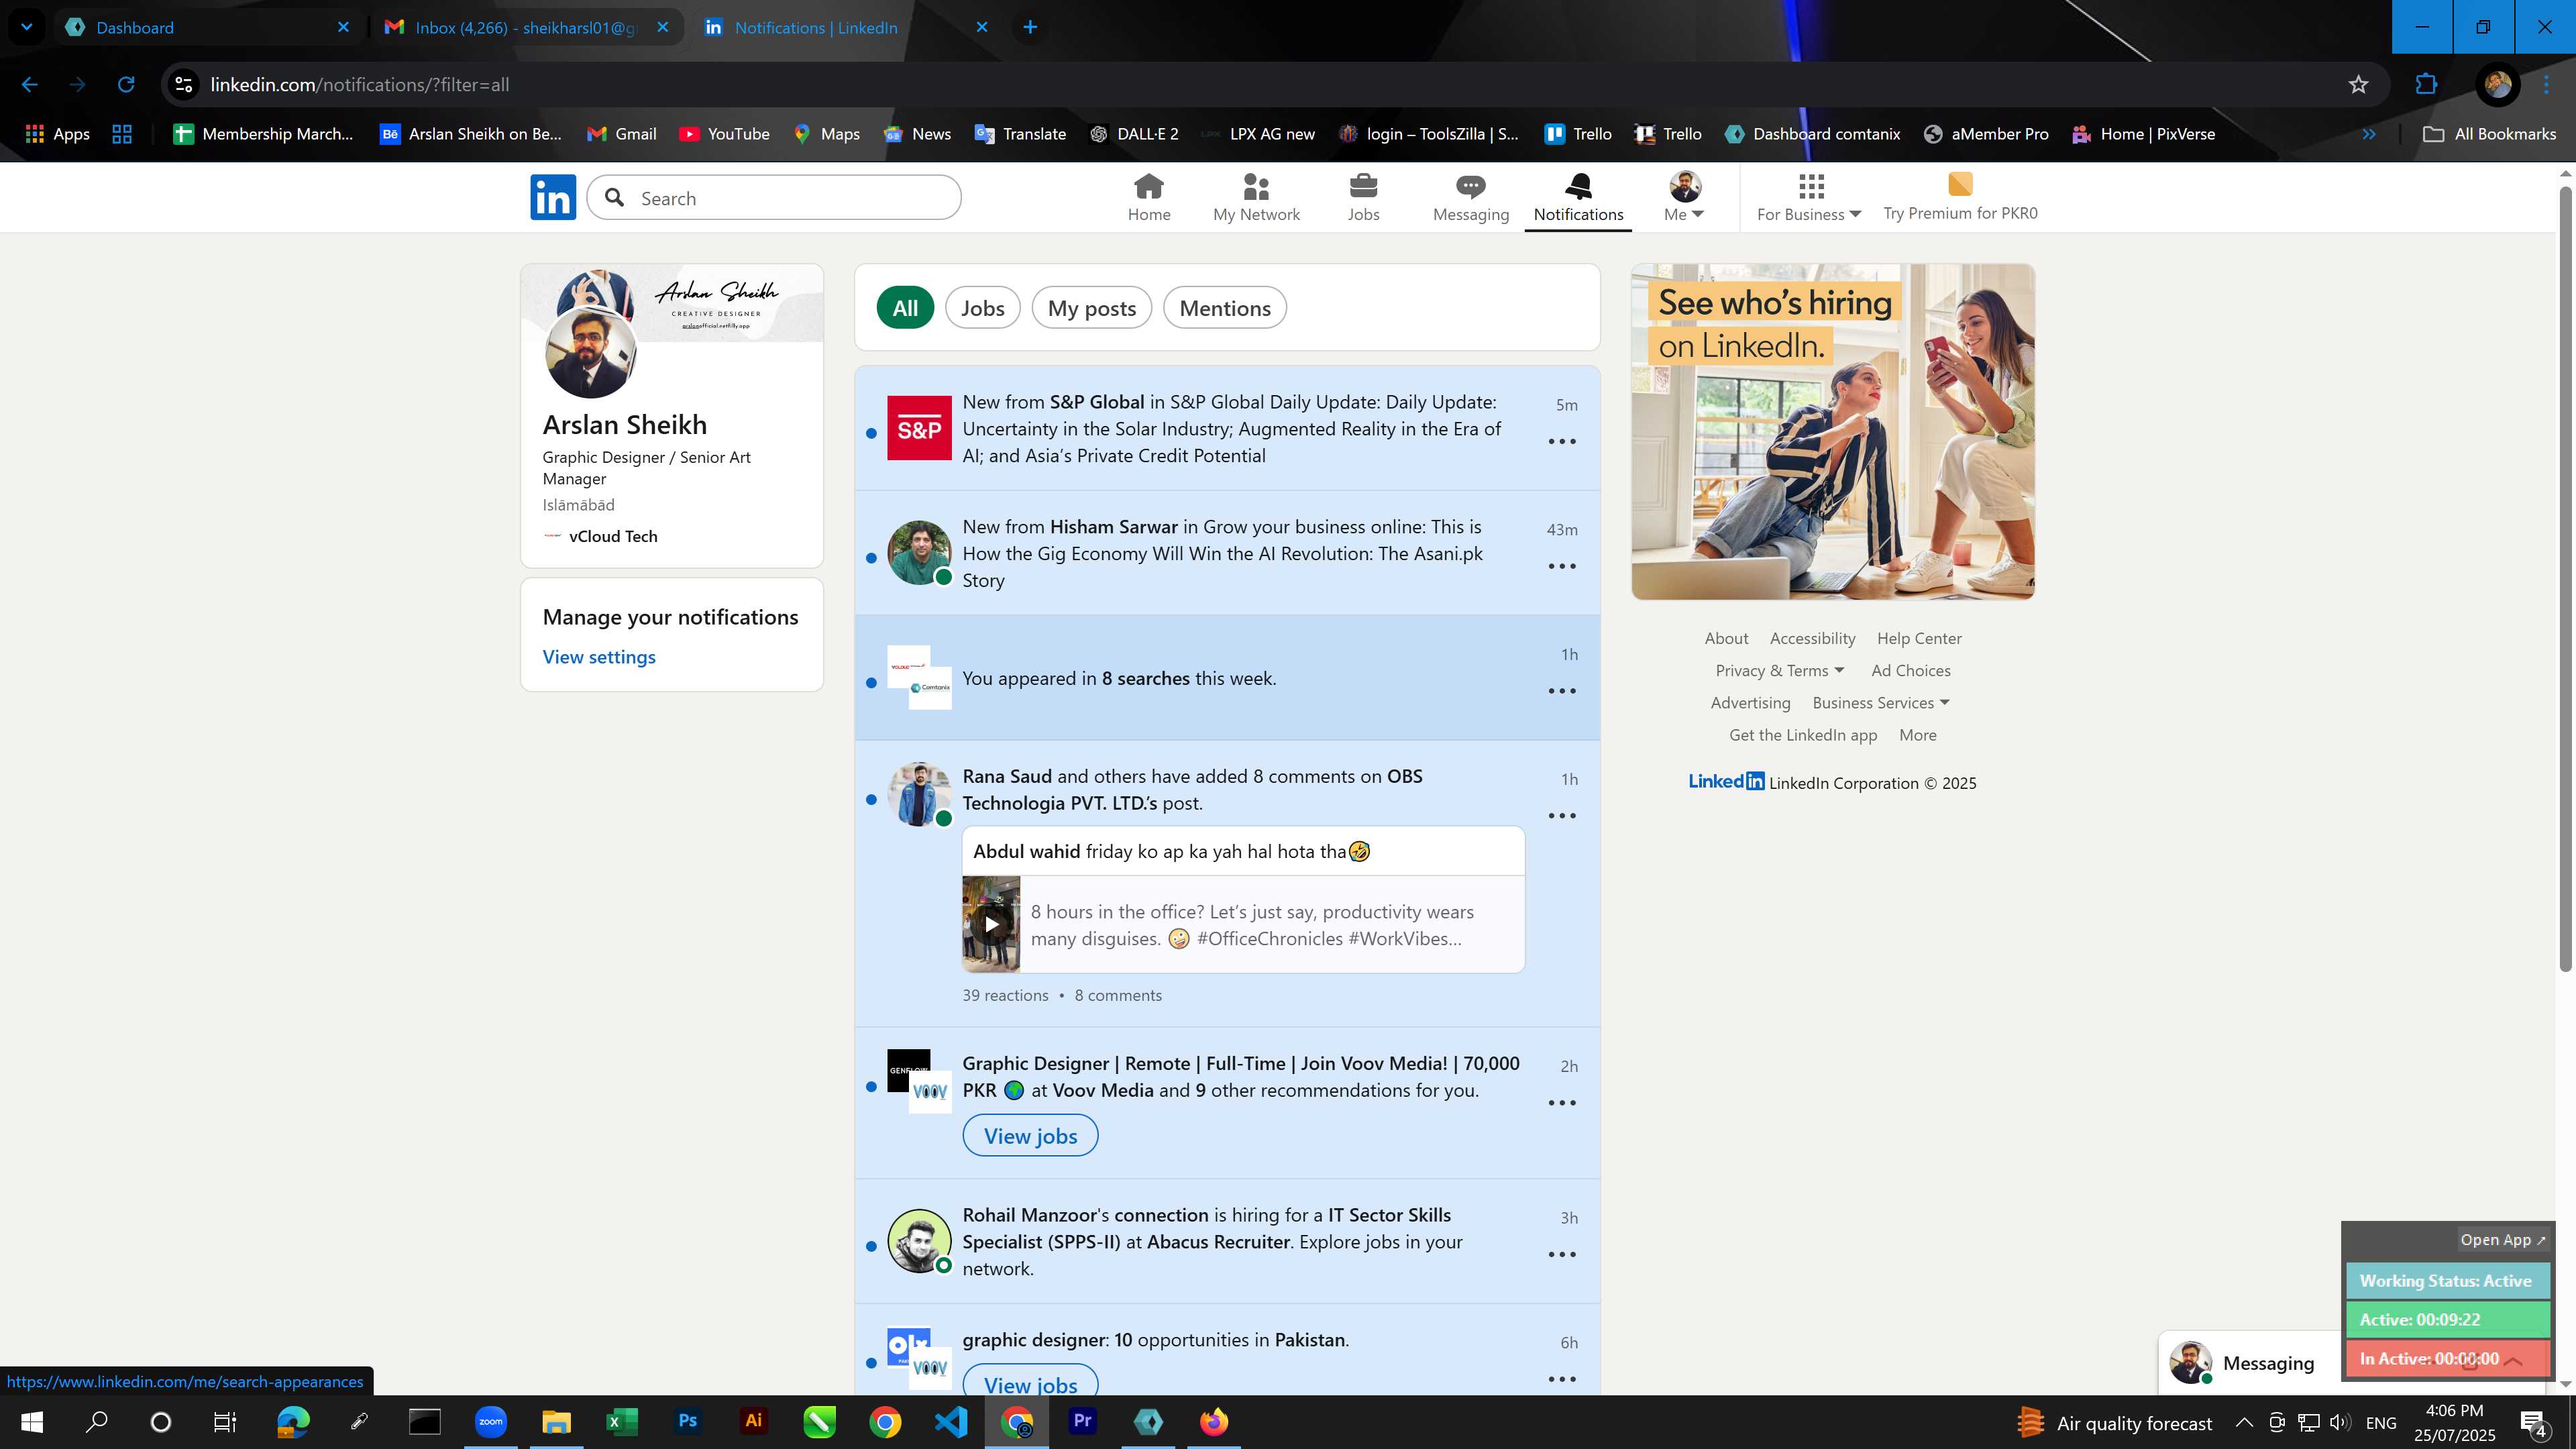Screen dimensions: 2576x1449
Task: Go back to previous page
Action: [30, 85]
